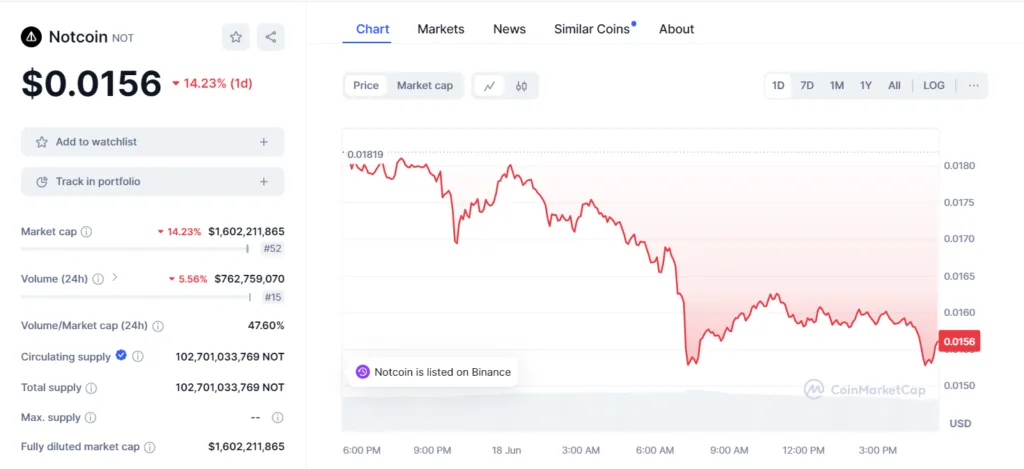Click the $762,759,070 volume value
Screen dimensions: 1024x469
tap(249, 279)
